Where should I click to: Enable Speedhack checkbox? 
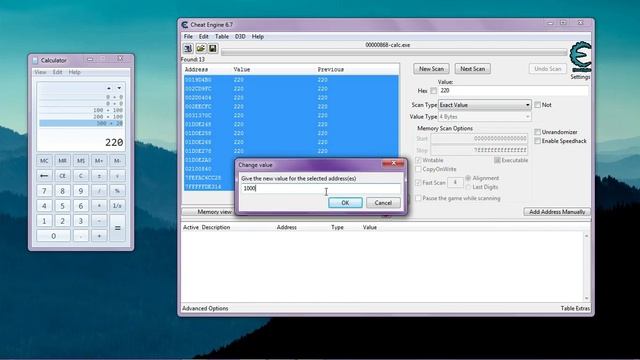[x=538, y=141]
